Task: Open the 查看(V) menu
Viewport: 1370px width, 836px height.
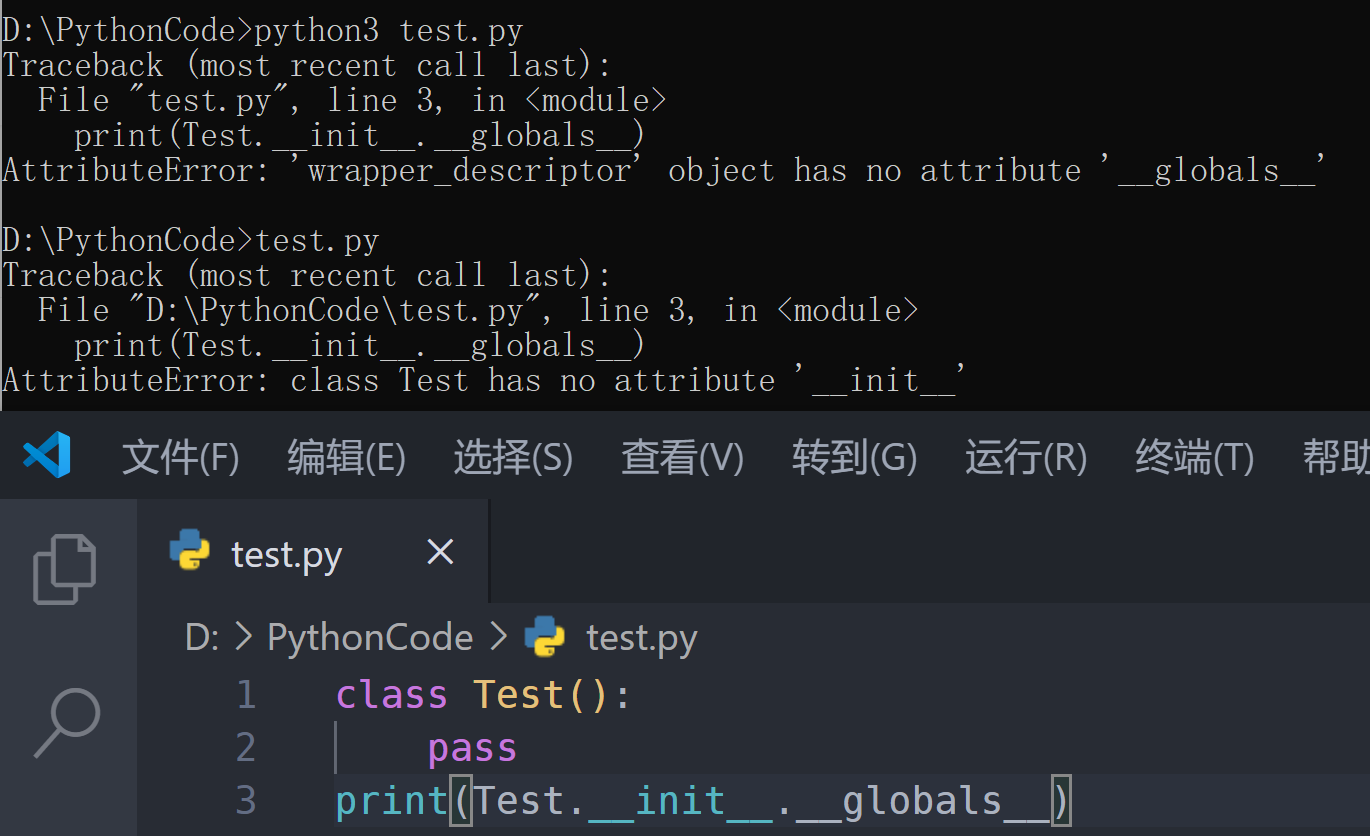Action: pyautogui.click(x=682, y=458)
